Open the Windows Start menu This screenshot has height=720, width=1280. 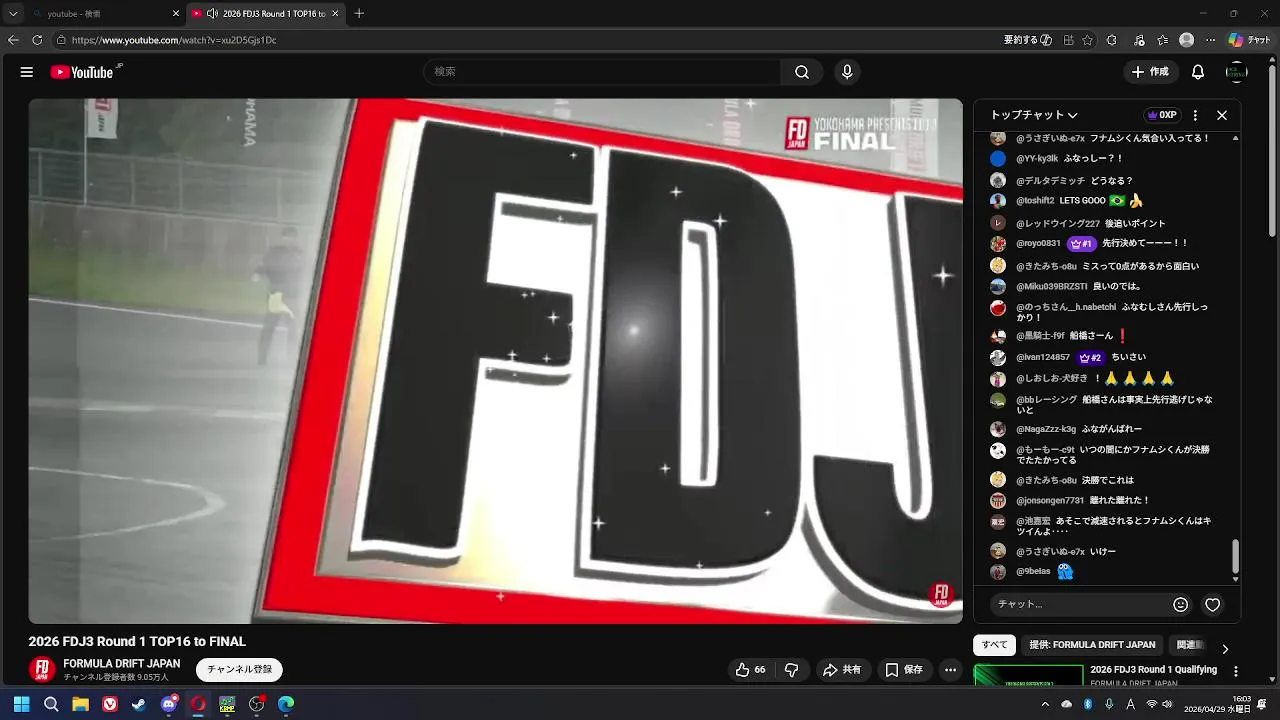click(21, 704)
